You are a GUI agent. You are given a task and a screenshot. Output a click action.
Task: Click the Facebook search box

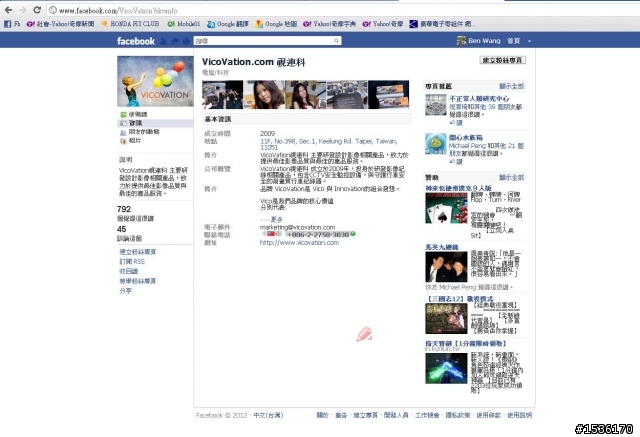pos(267,41)
